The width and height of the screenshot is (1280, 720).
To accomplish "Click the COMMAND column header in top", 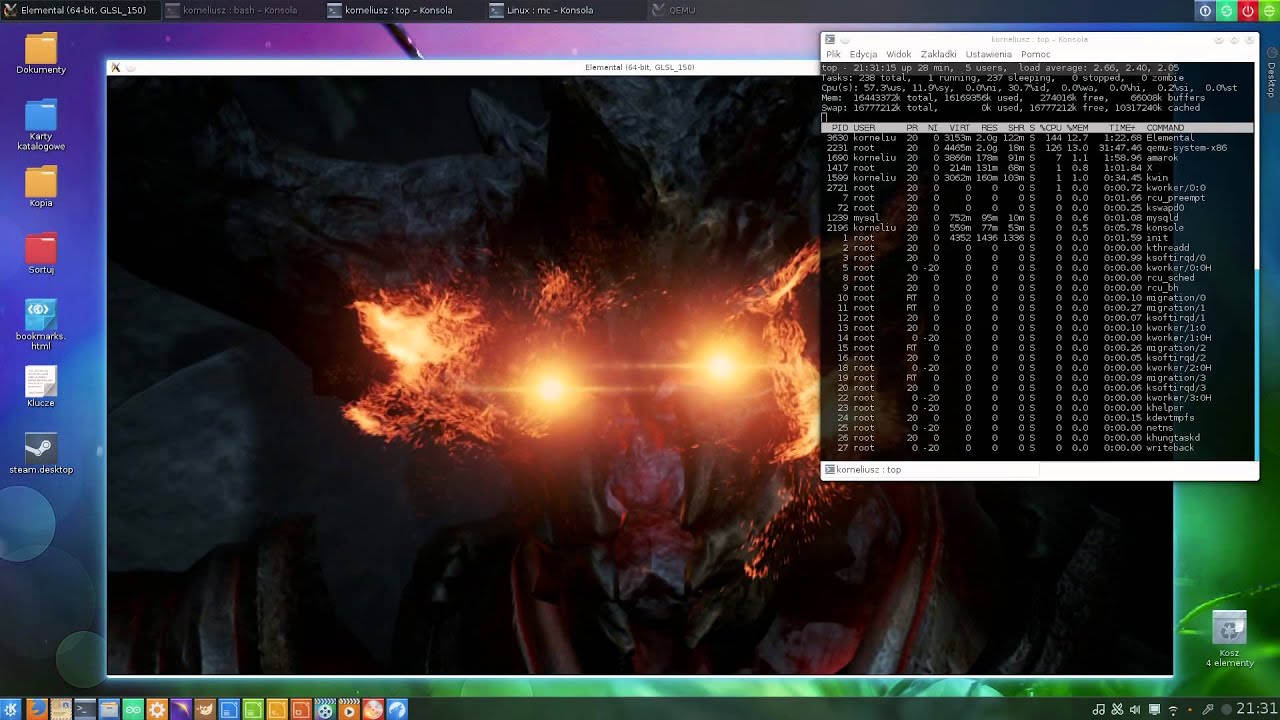I will [x=1165, y=128].
